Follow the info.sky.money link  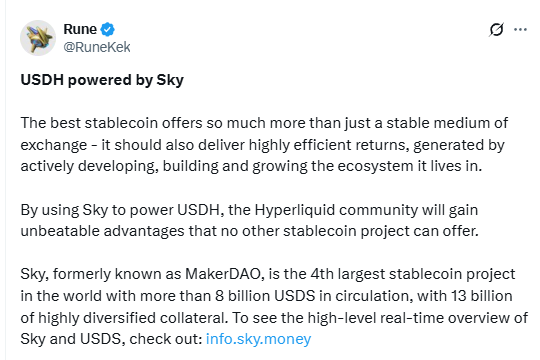click(258, 339)
